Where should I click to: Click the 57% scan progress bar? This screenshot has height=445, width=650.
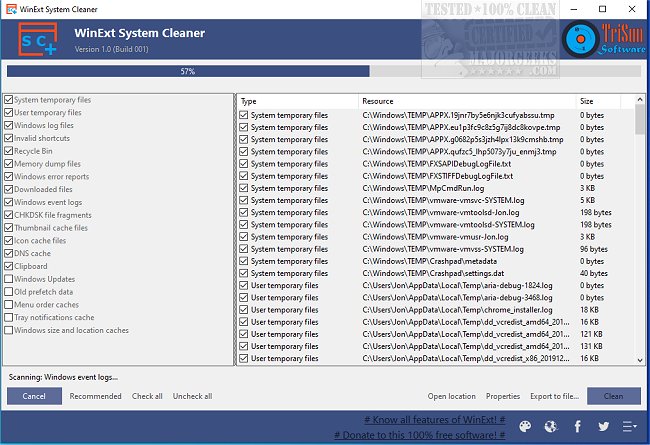tap(324, 71)
